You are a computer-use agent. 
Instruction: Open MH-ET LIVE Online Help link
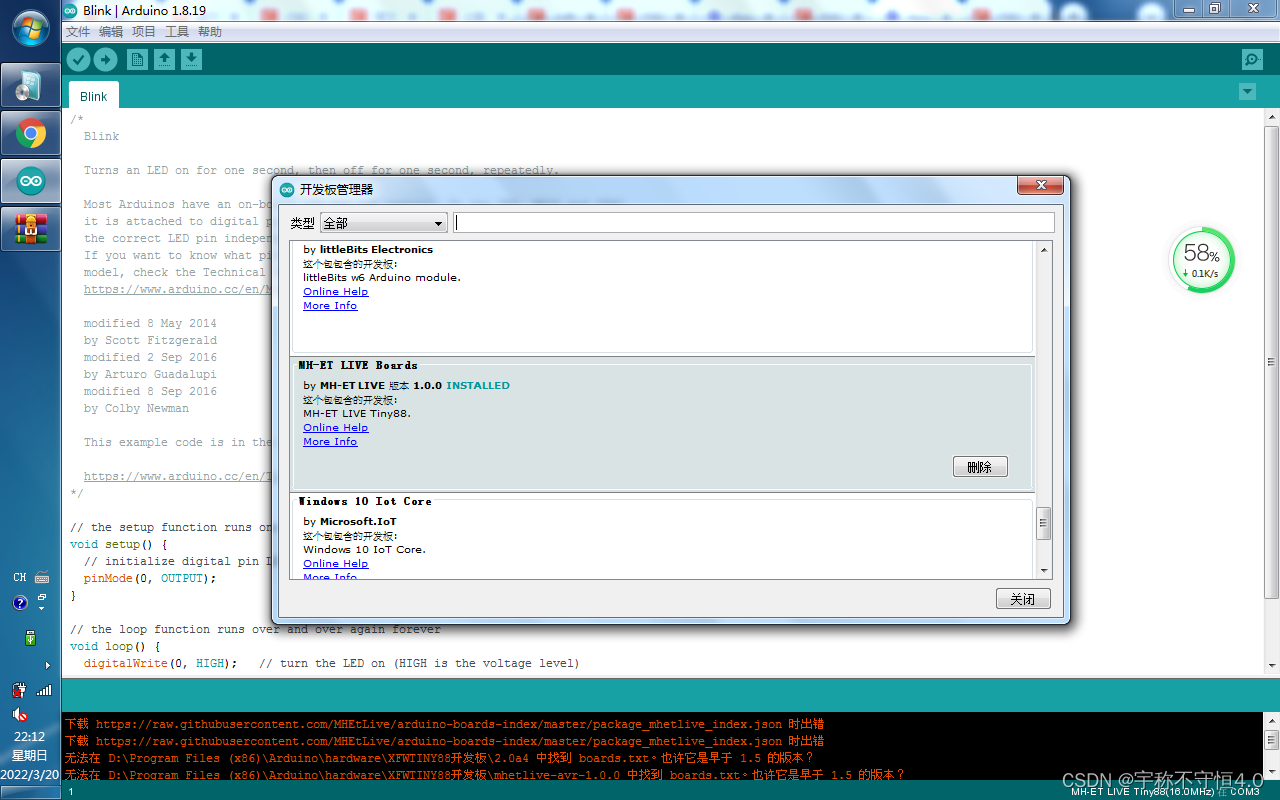(x=336, y=428)
